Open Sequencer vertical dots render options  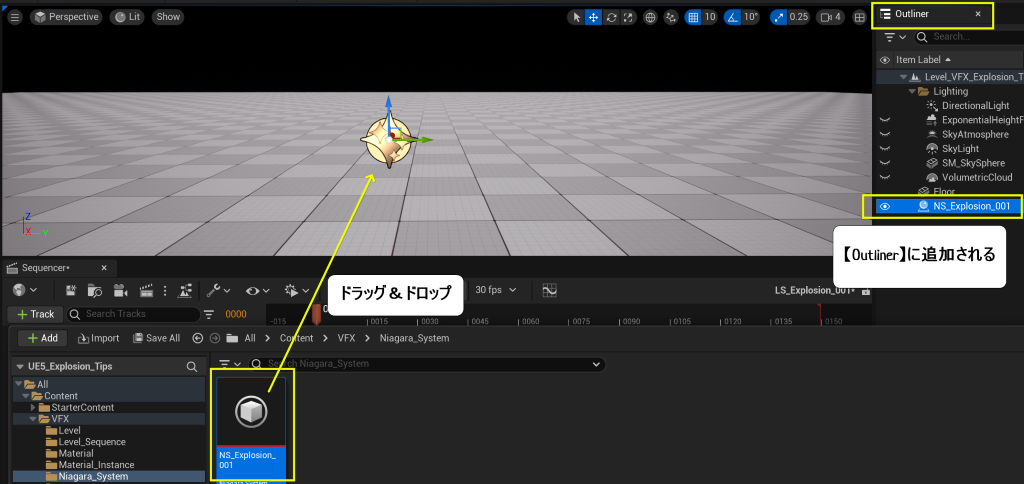pos(165,289)
